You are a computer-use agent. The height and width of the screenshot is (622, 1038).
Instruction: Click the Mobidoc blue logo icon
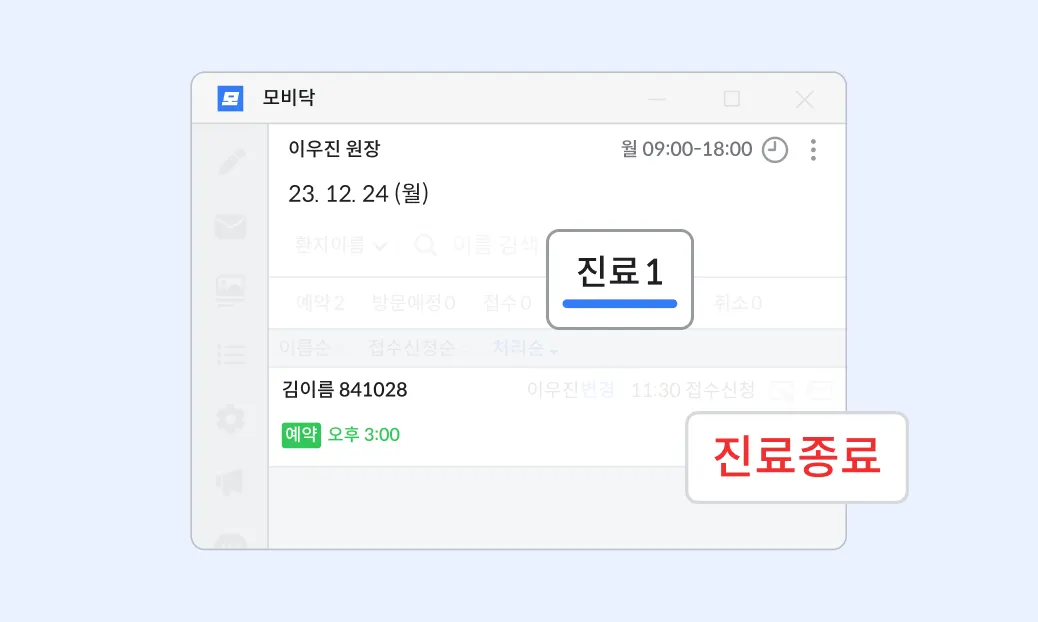tap(230, 99)
